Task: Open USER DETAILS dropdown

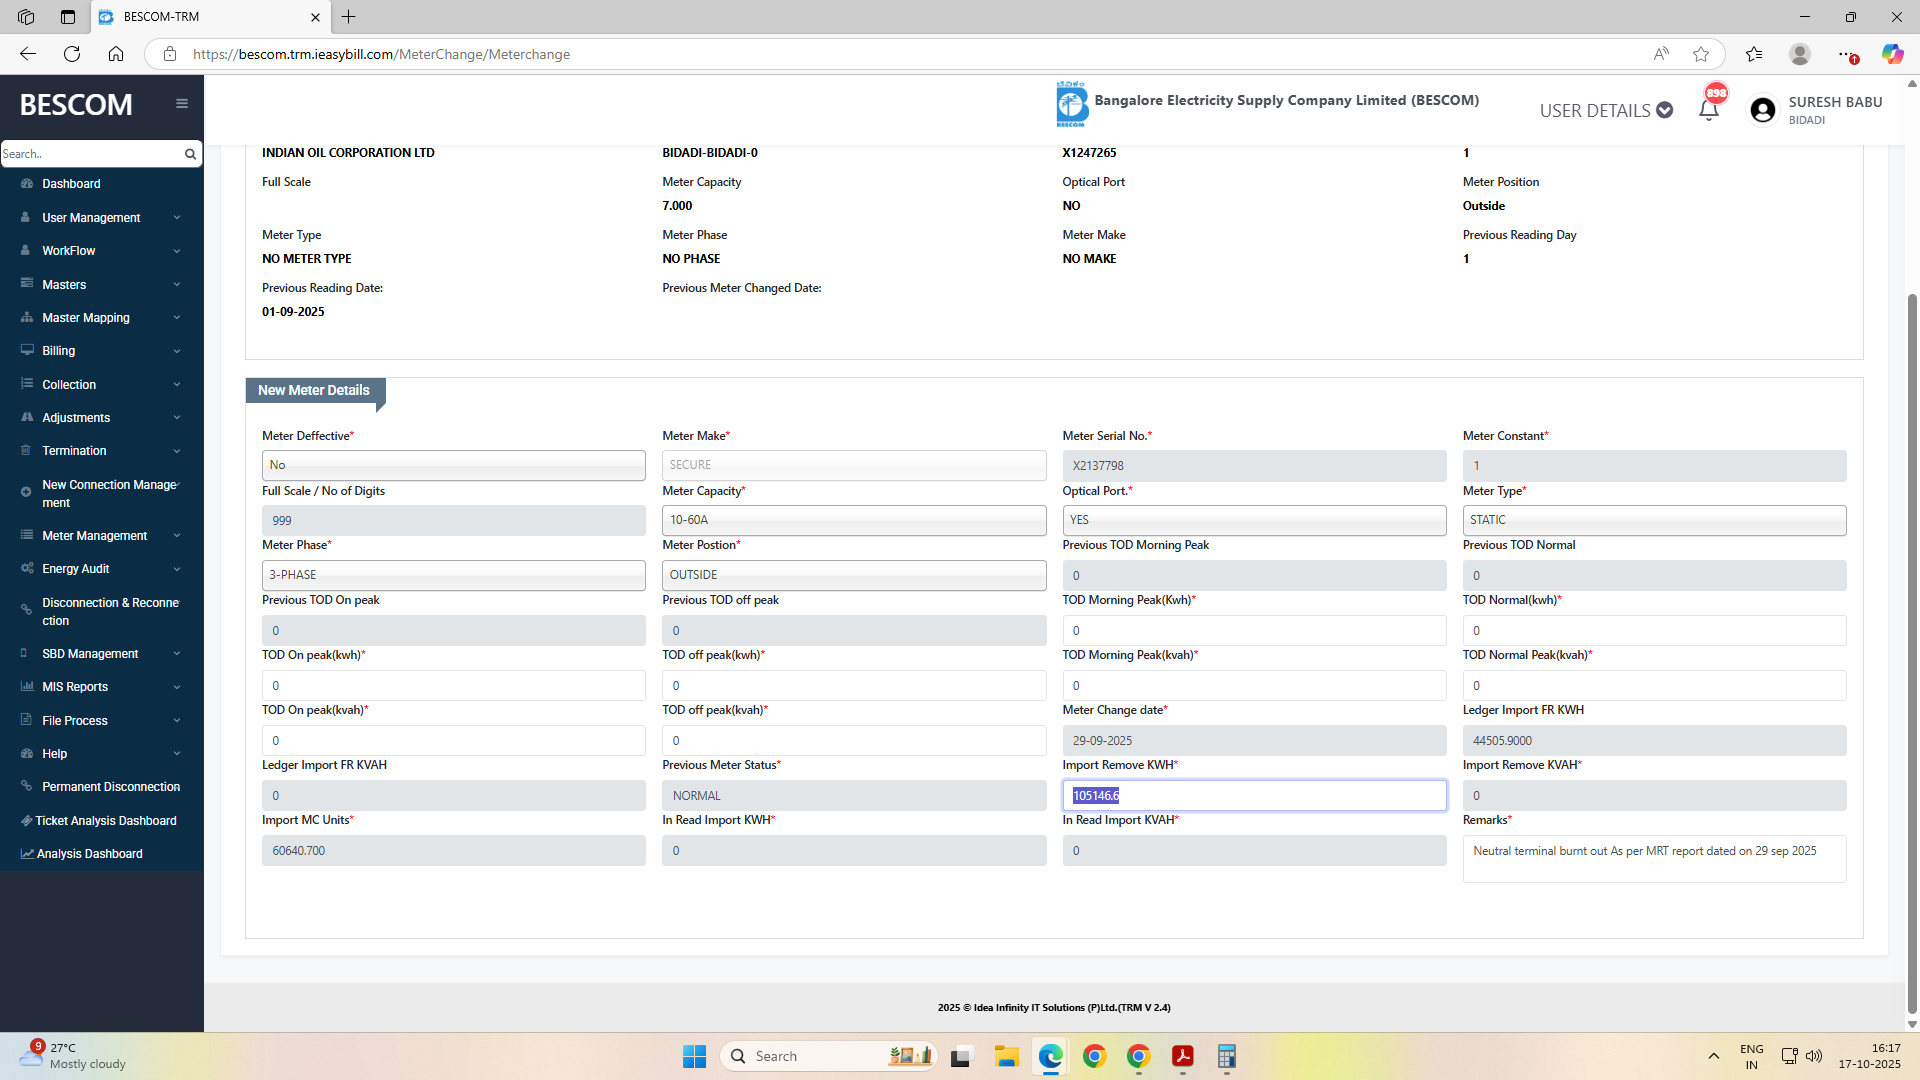Action: [x=1605, y=110]
